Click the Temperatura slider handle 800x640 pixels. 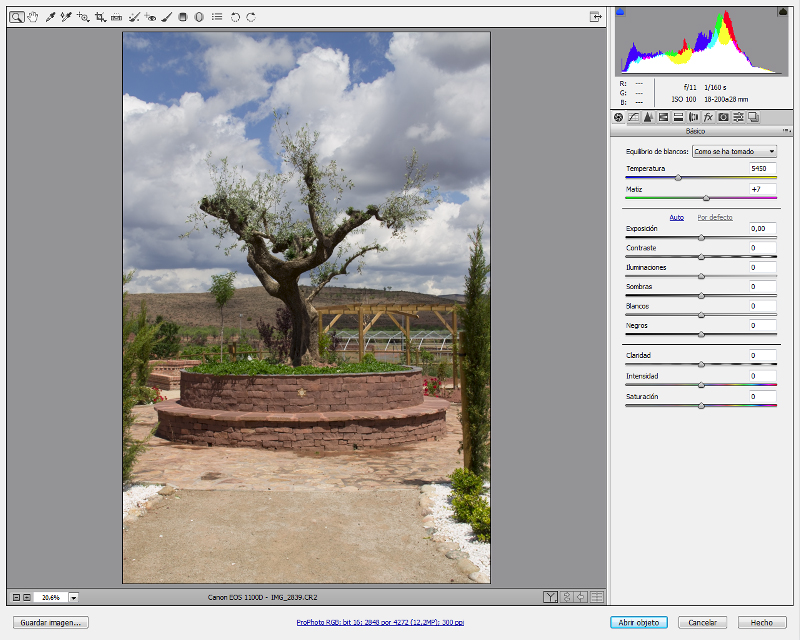click(x=678, y=178)
